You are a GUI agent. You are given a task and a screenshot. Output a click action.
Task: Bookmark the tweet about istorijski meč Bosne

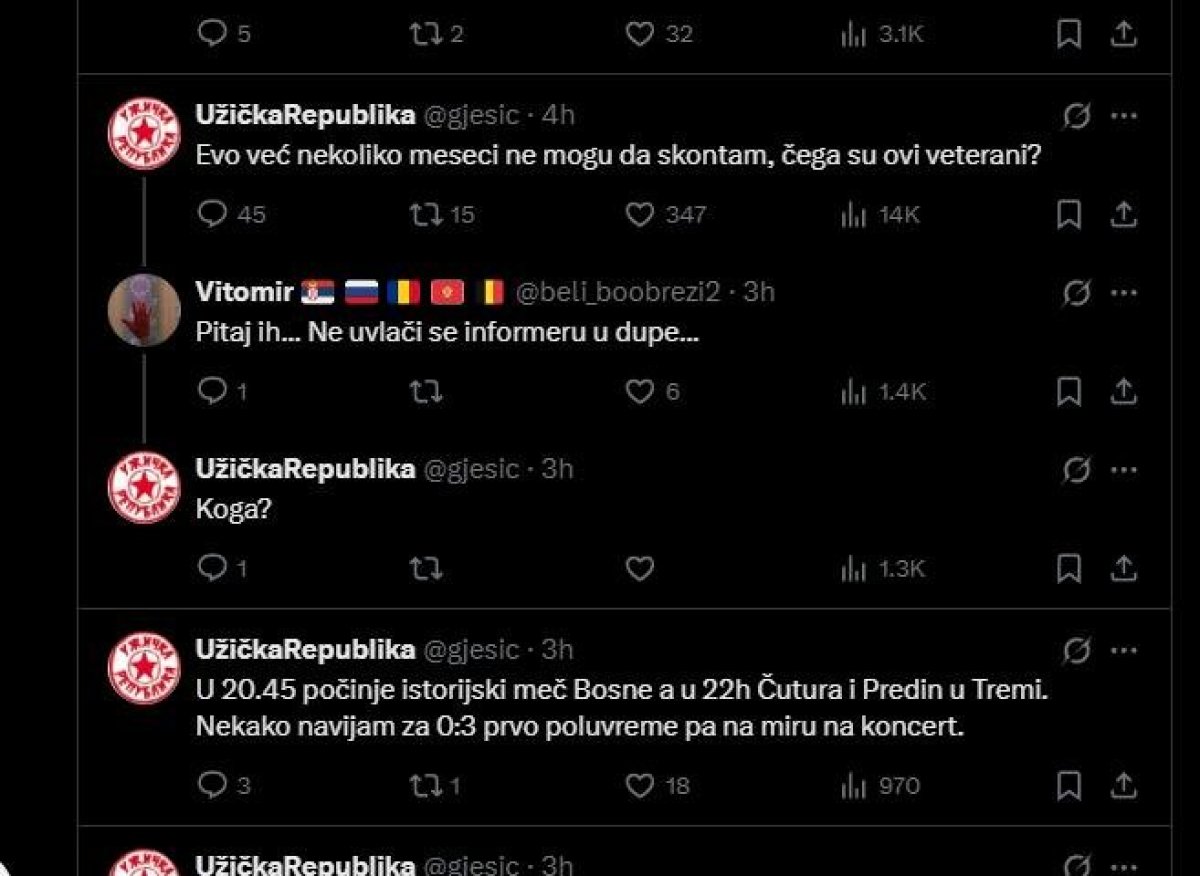pyautogui.click(x=1069, y=786)
